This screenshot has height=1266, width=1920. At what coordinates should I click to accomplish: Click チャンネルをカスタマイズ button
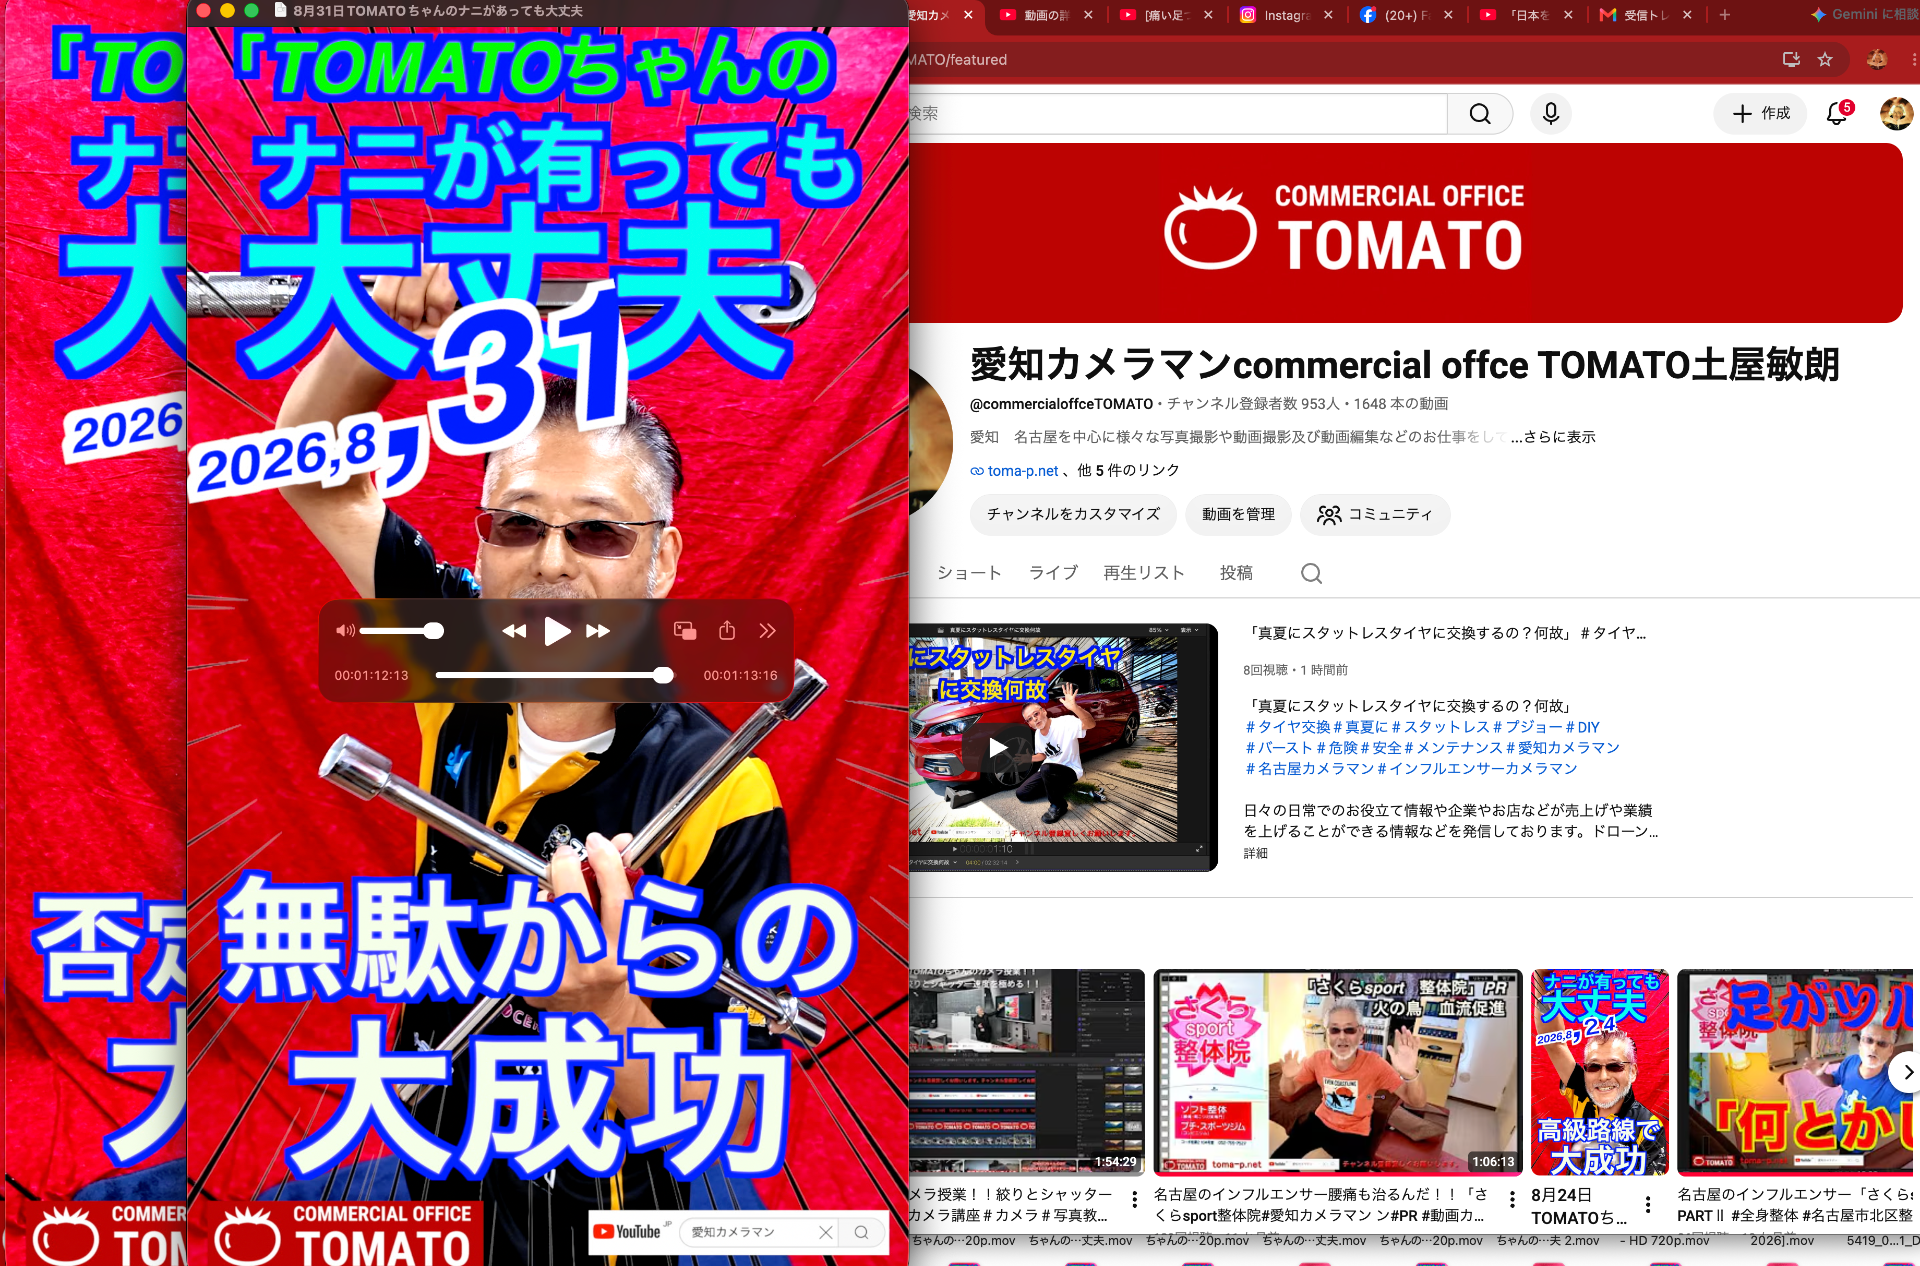click(1074, 514)
